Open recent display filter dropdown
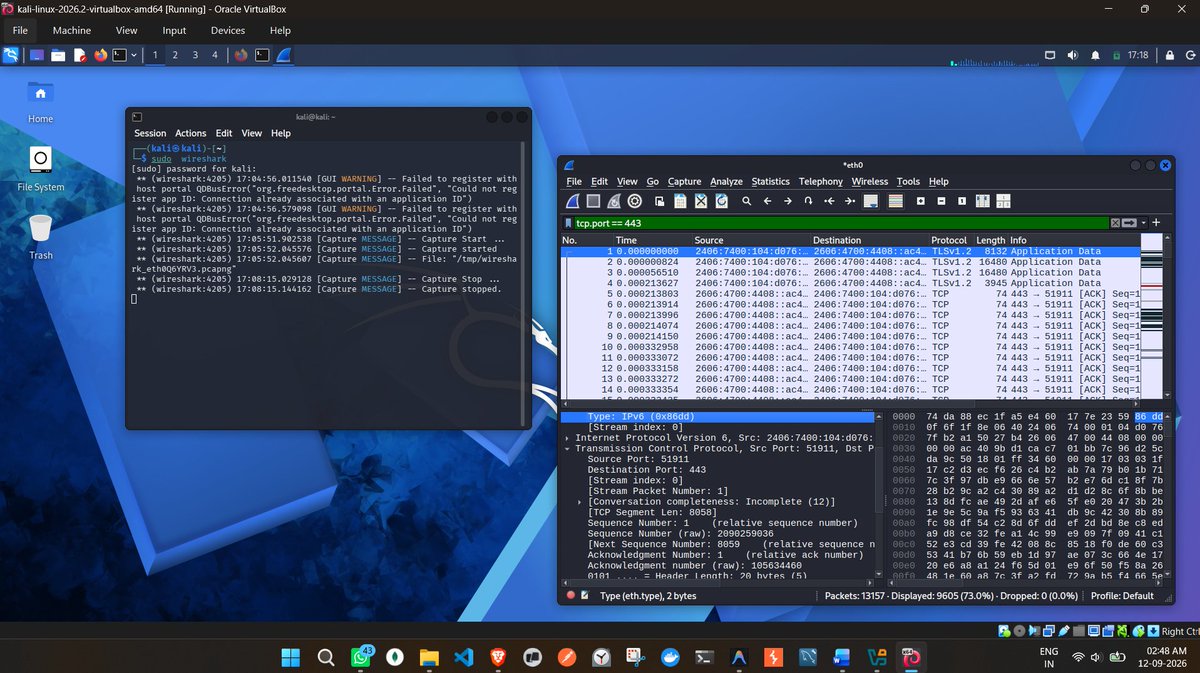Screen dimensions: 1200x673 click(x=1144, y=223)
